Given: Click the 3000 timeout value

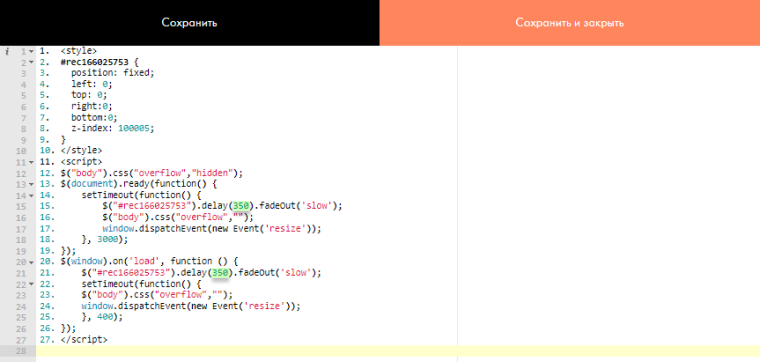Looking at the screenshot, I should click(107, 239).
